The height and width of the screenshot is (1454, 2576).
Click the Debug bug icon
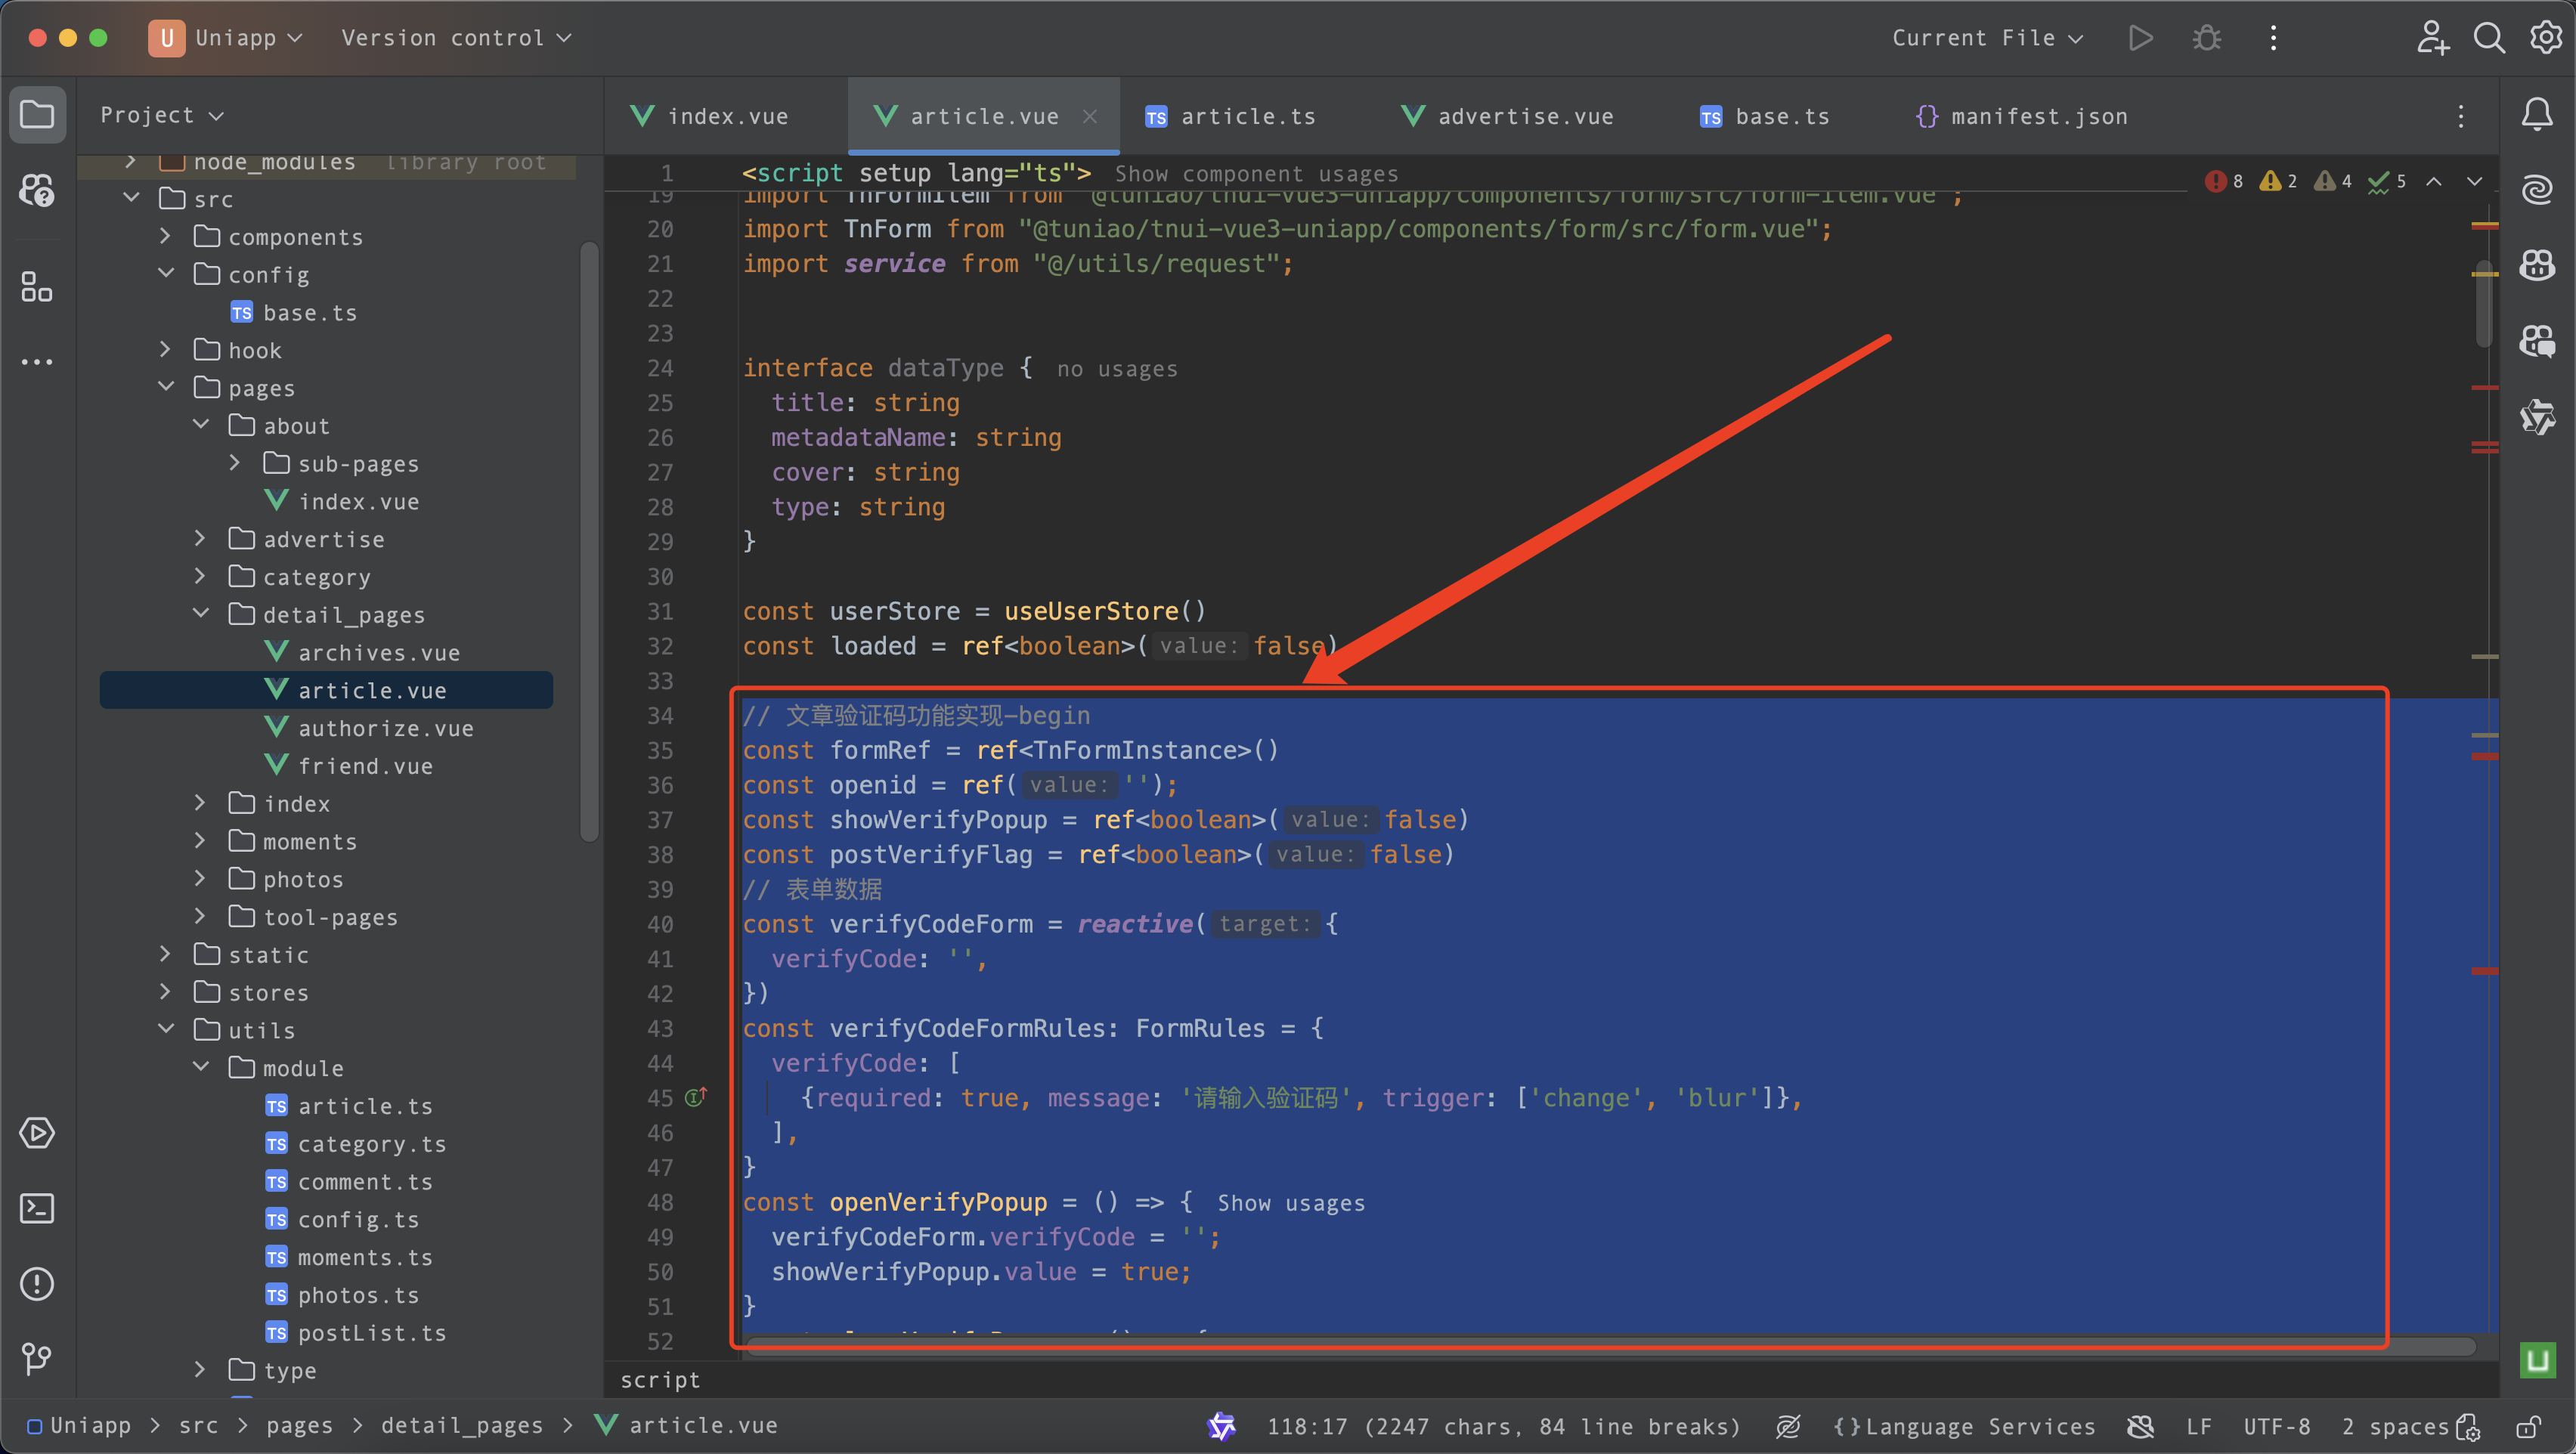(2206, 38)
